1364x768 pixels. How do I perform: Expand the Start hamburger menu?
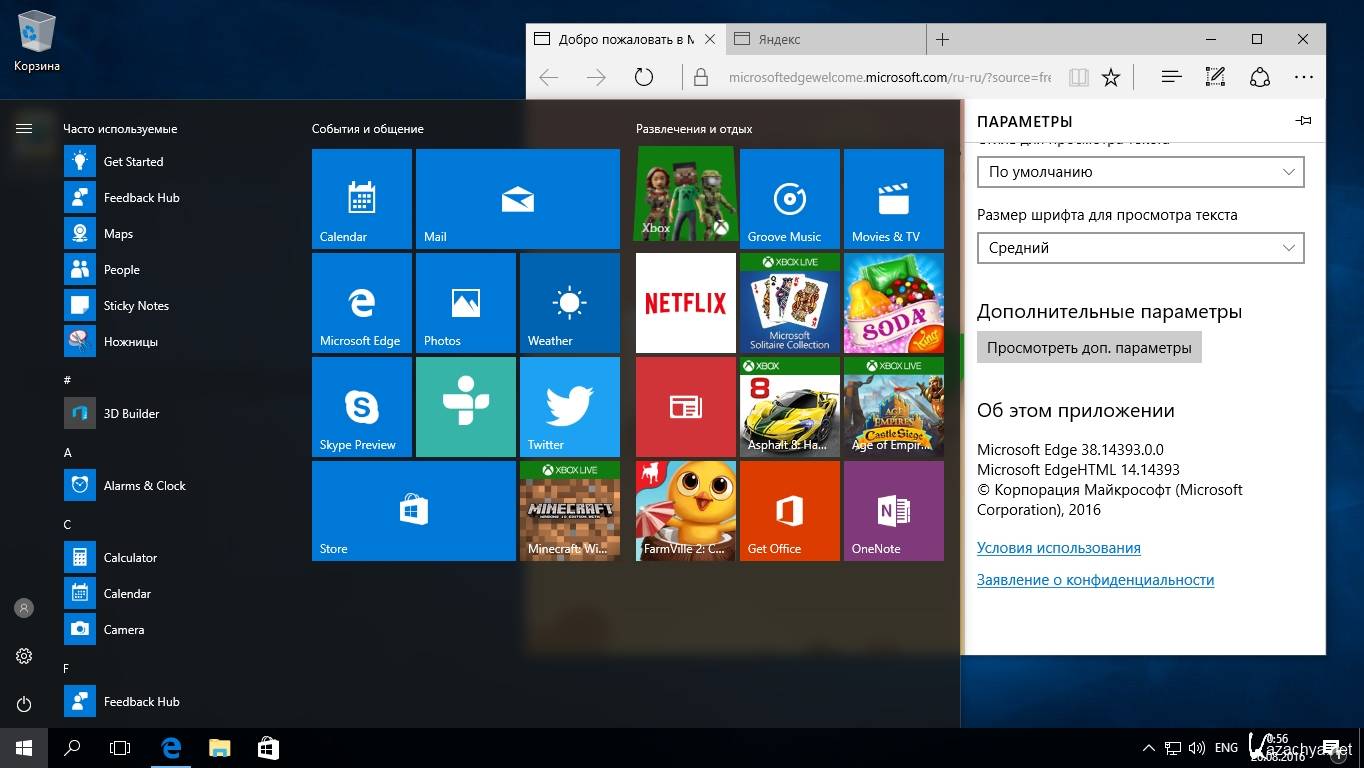coord(24,128)
